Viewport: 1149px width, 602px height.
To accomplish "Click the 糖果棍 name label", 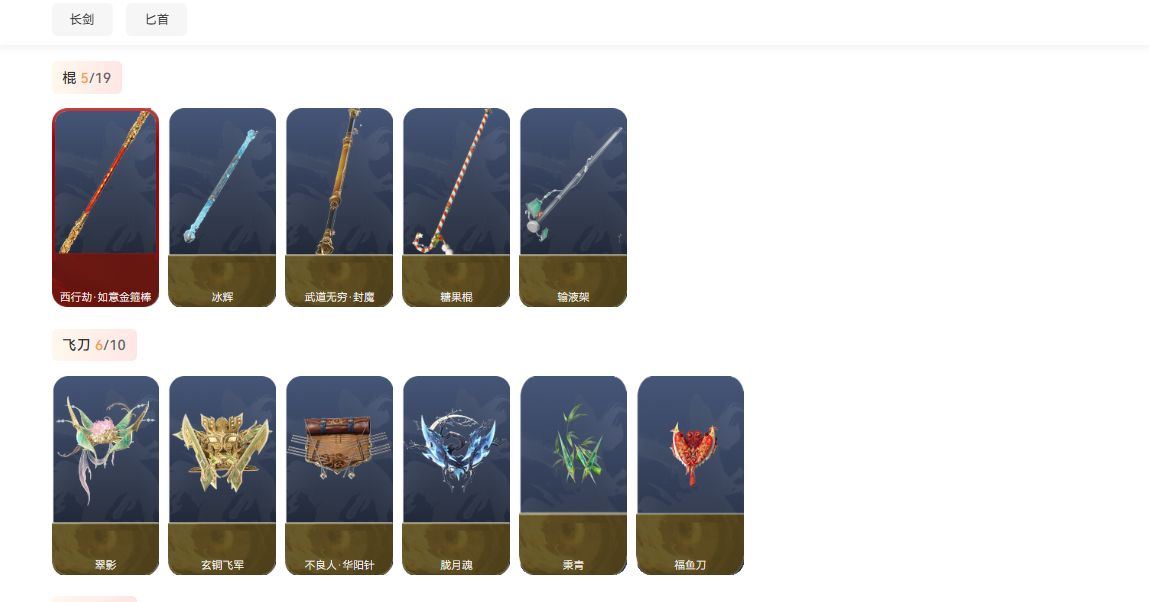I will [x=457, y=297].
